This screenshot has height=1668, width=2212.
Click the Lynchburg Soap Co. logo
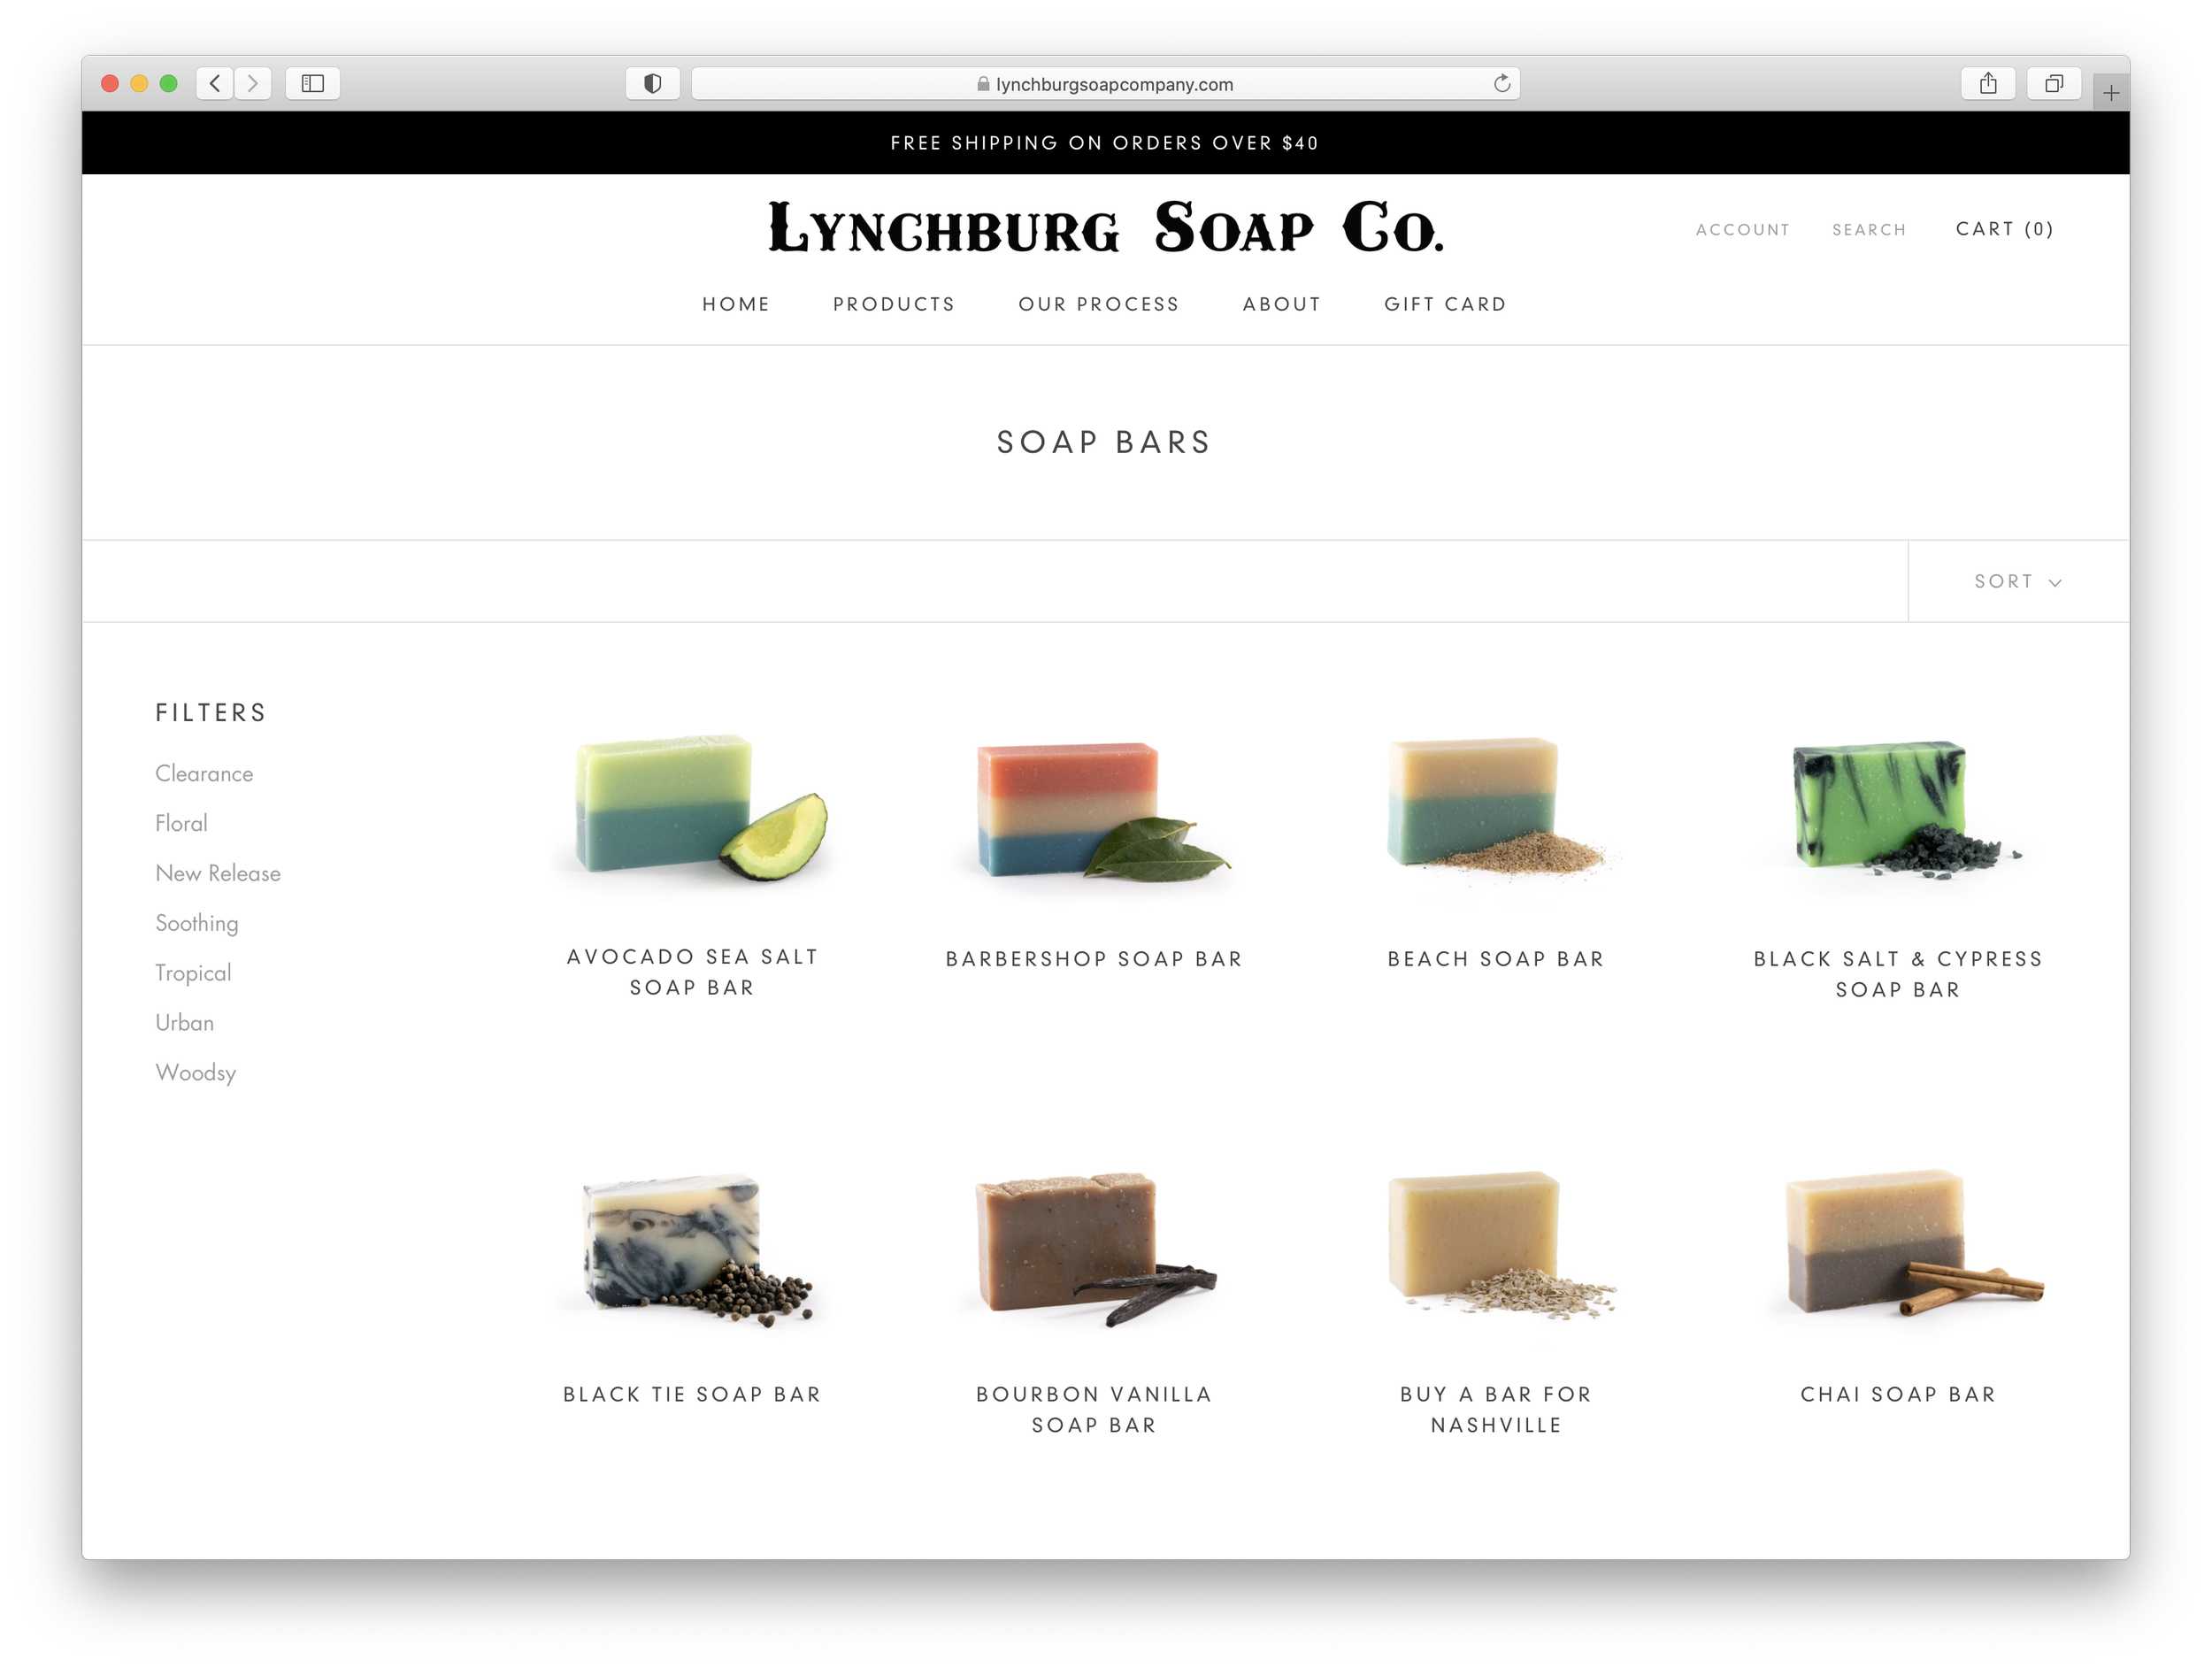click(1105, 229)
